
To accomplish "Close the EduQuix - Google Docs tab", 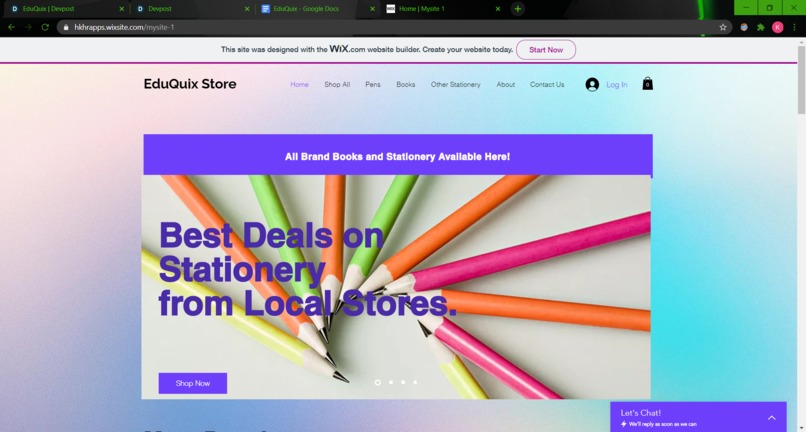I will pyautogui.click(x=372, y=9).
